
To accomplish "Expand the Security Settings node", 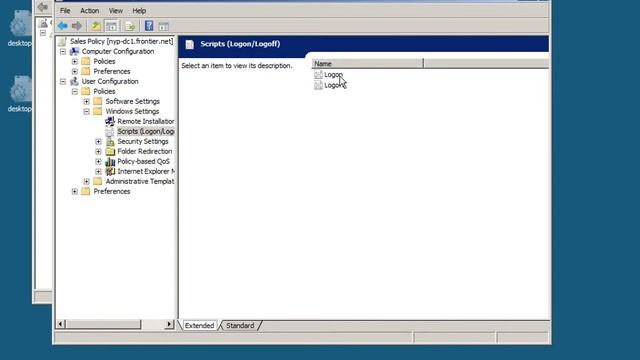I will tap(98, 141).
